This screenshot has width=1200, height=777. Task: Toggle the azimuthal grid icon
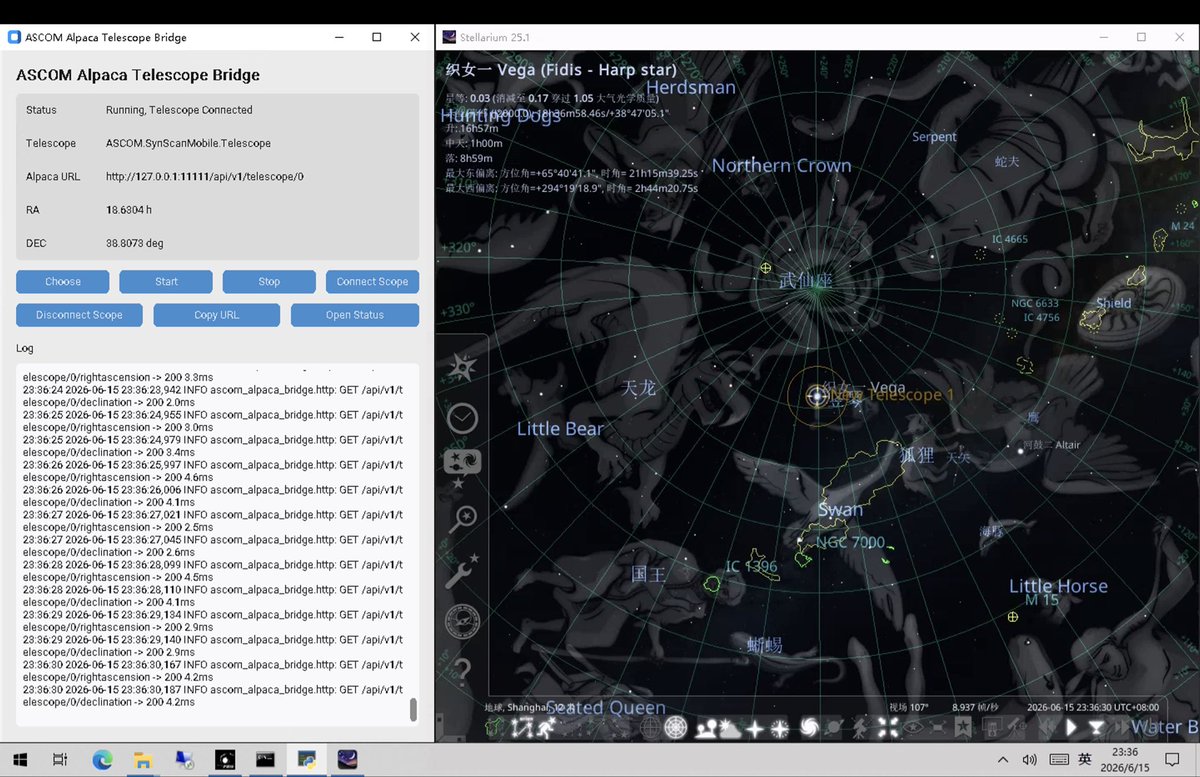point(675,727)
